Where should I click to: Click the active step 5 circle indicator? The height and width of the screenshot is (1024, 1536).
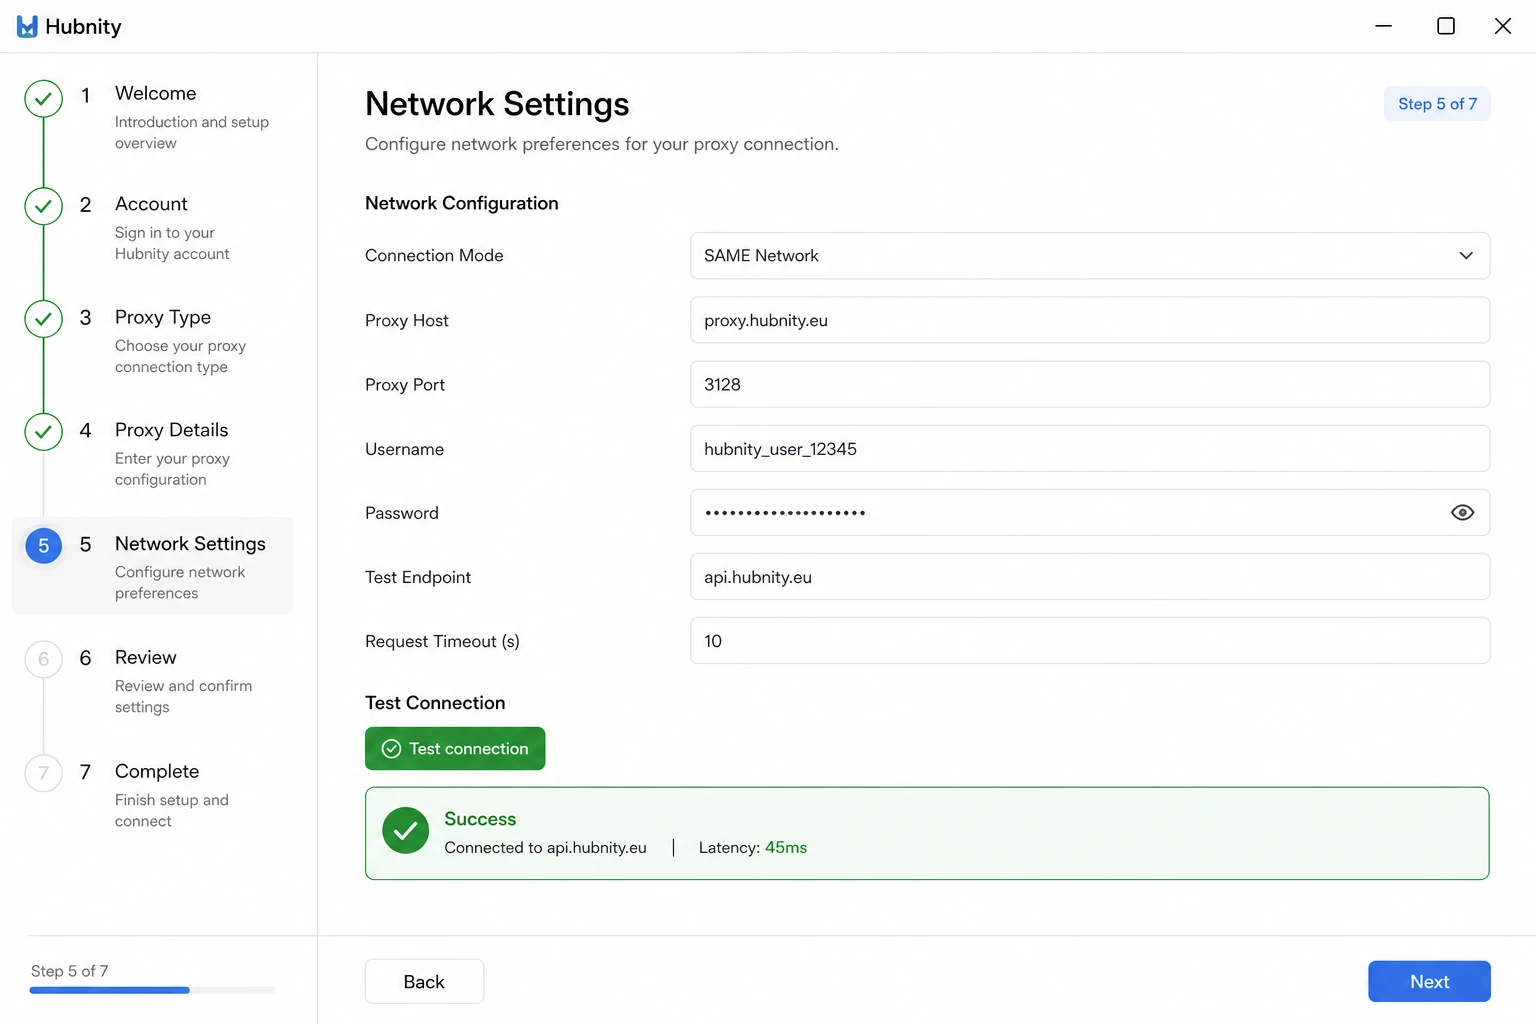click(x=43, y=545)
